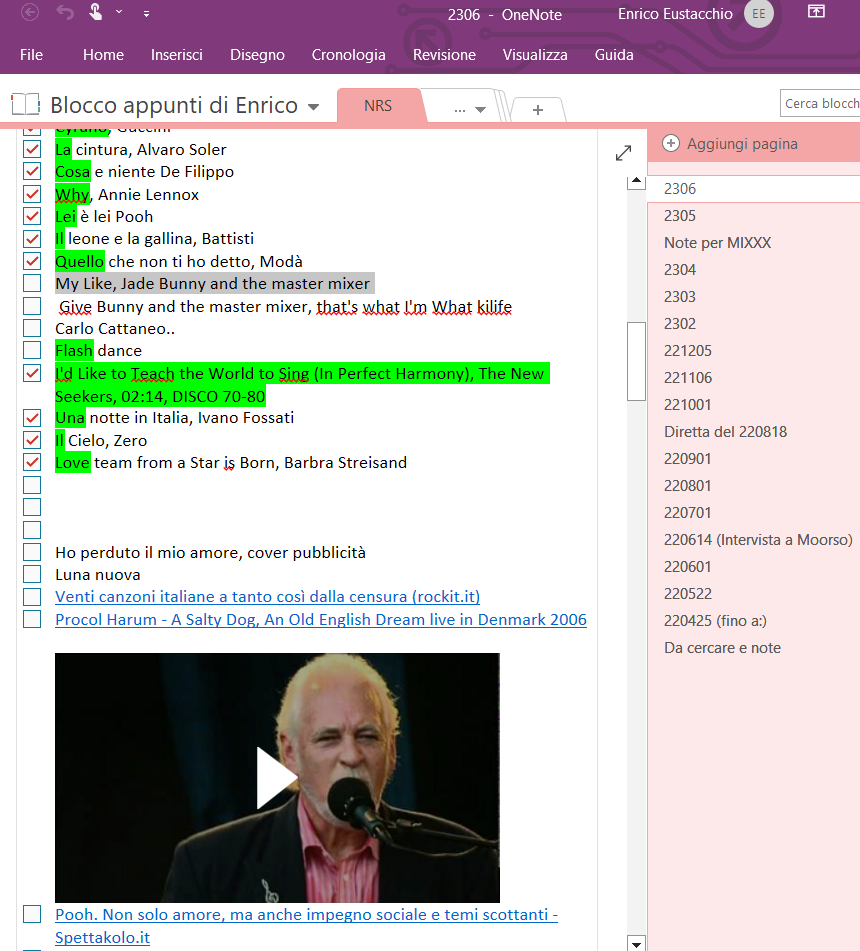Open the Guida ribbon tab
860x951 pixels.
pos(614,55)
